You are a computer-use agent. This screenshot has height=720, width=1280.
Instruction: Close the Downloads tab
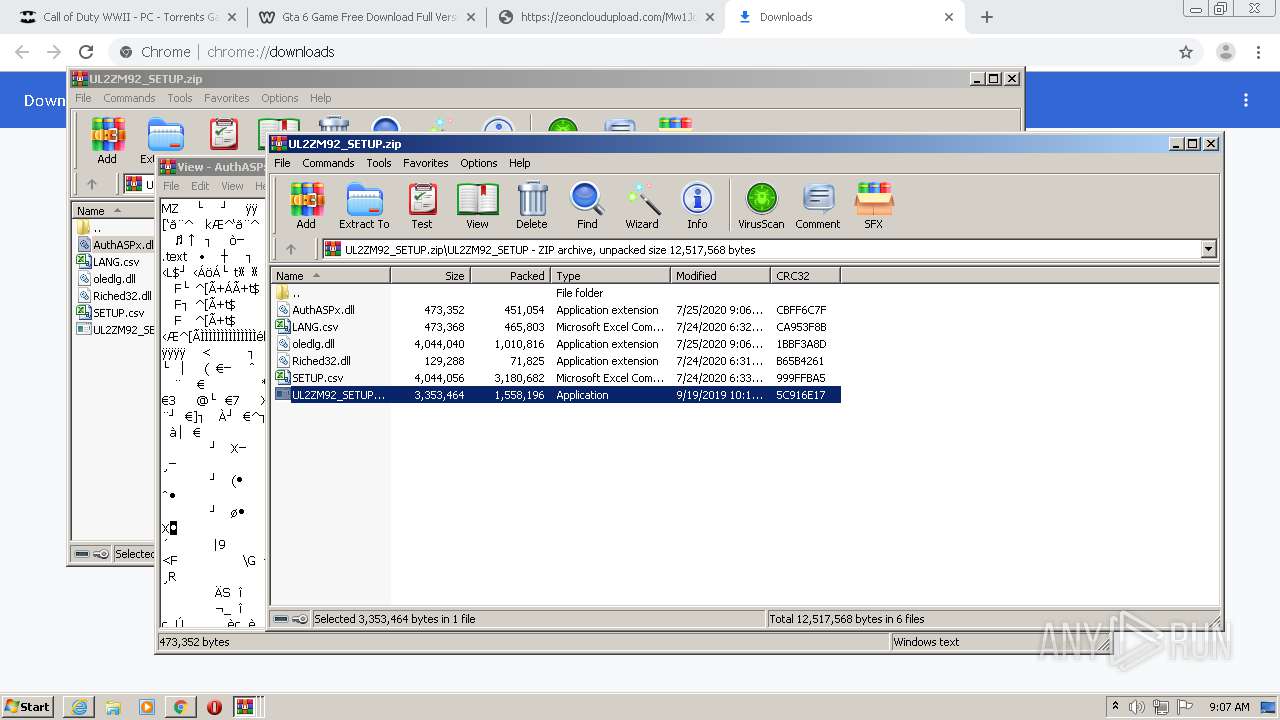[949, 17]
